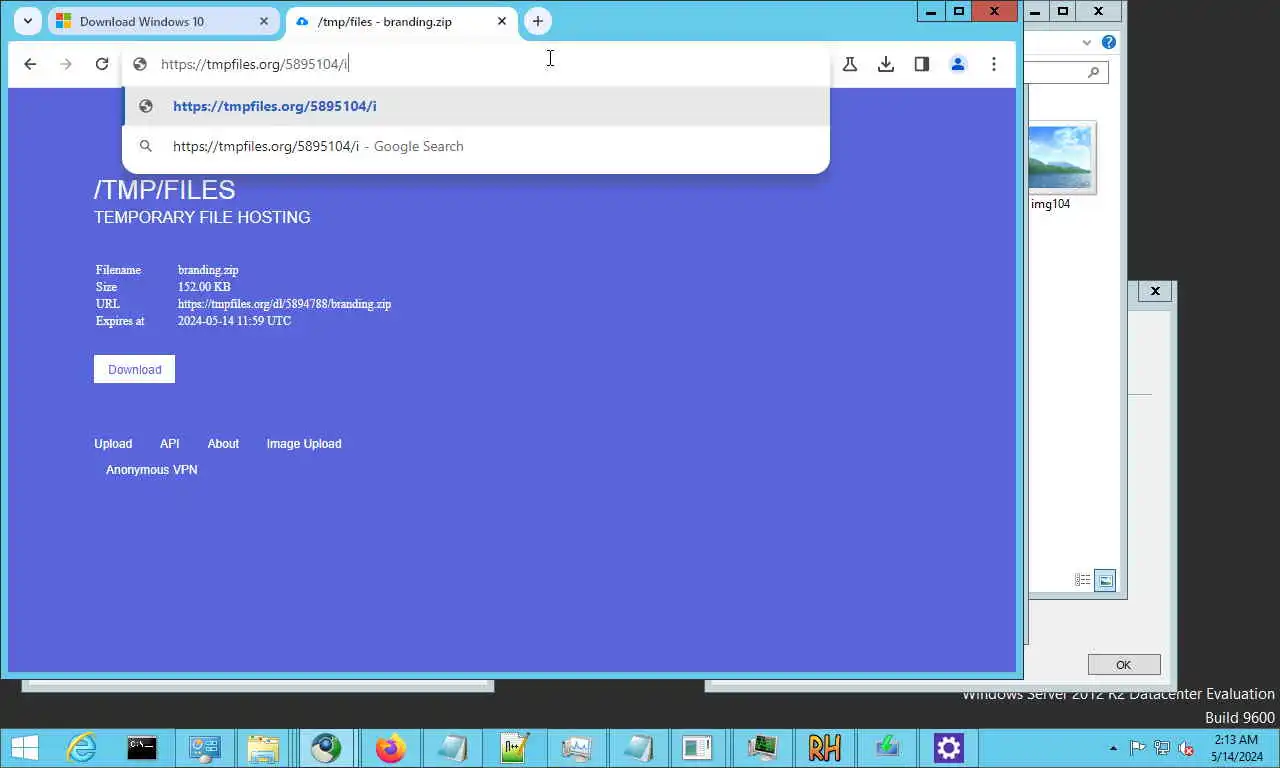Open Chrome profile avatar
Screen dimensions: 1280x768
point(958,64)
